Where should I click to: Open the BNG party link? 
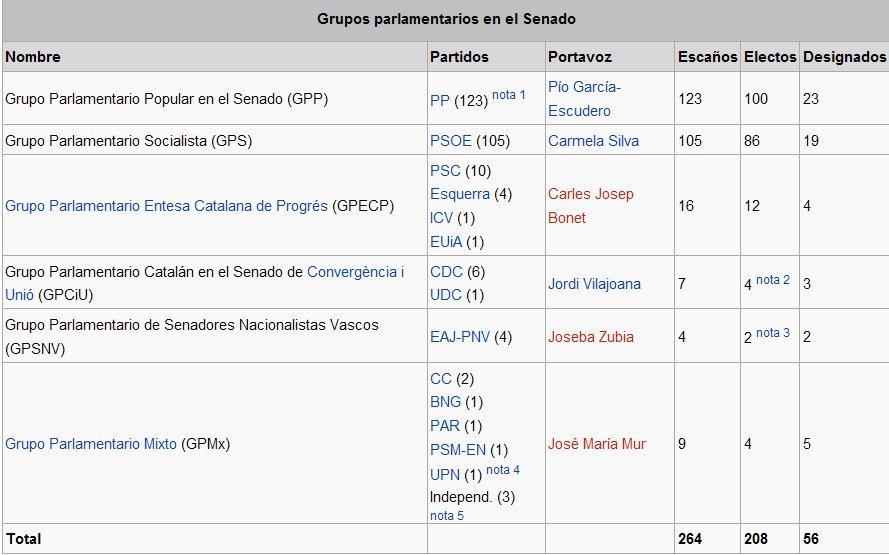(x=445, y=402)
